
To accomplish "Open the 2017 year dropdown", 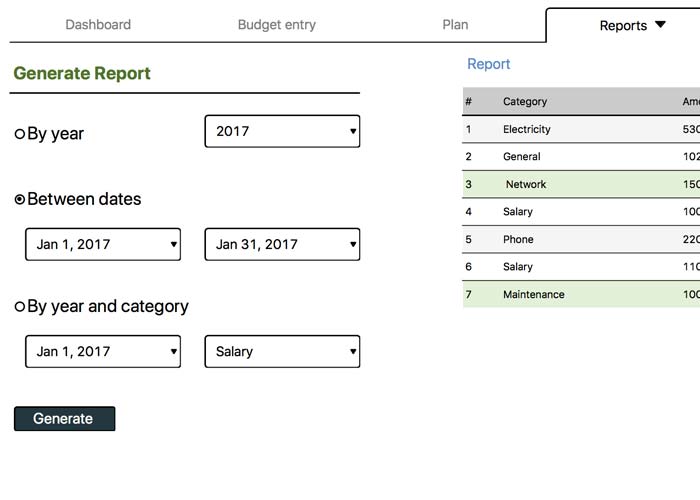I will (282, 131).
